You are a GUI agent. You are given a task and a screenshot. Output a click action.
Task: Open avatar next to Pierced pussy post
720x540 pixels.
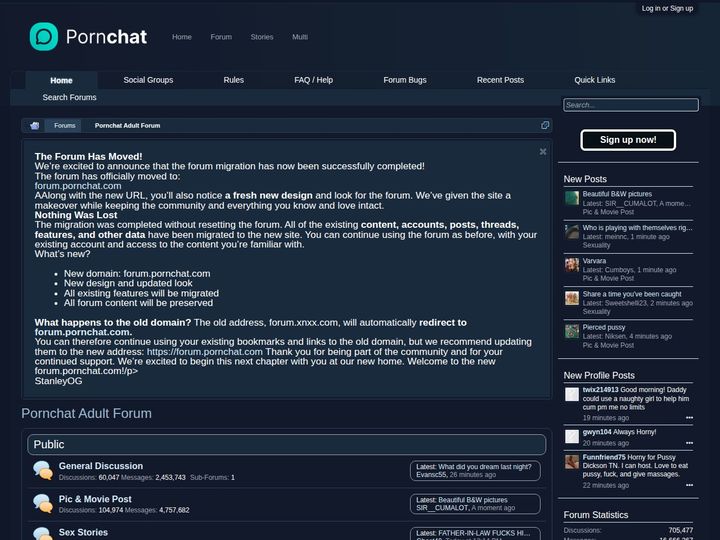572,331
